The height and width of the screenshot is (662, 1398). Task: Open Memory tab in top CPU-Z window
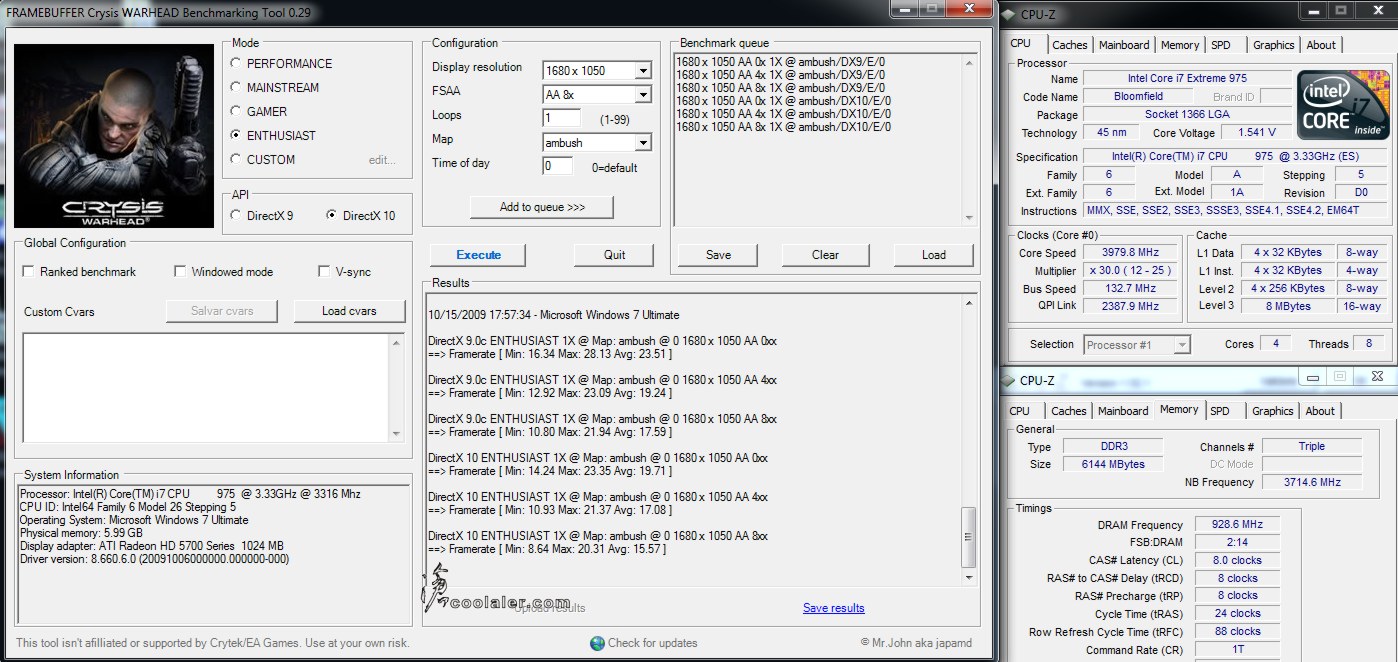tap(1180, 45)
